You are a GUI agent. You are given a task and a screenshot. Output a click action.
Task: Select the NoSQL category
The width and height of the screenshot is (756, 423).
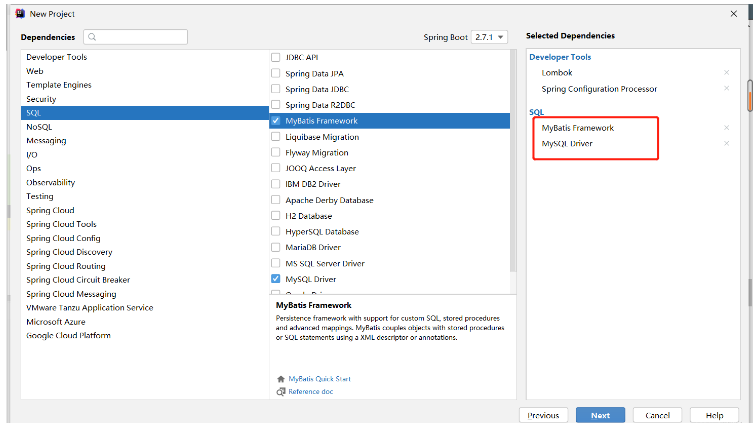(x=40, y=127)
